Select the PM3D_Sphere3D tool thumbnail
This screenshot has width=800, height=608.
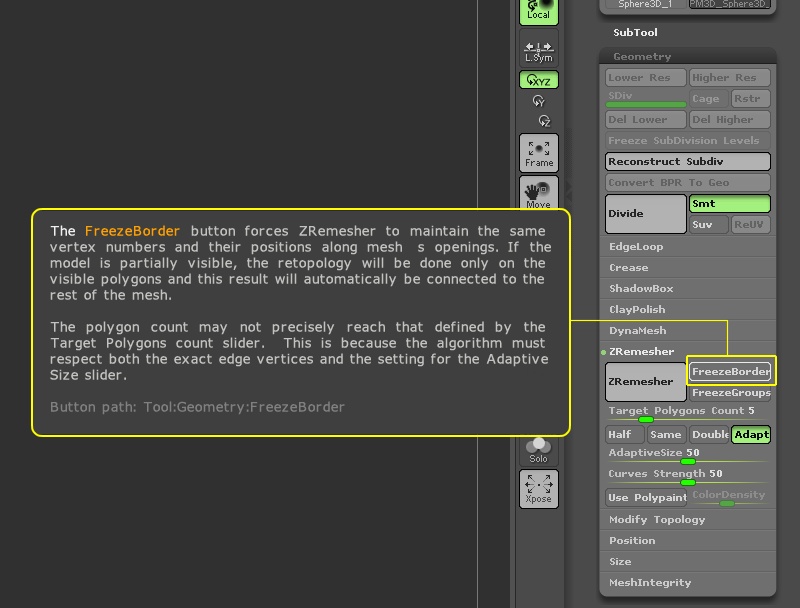729,4
